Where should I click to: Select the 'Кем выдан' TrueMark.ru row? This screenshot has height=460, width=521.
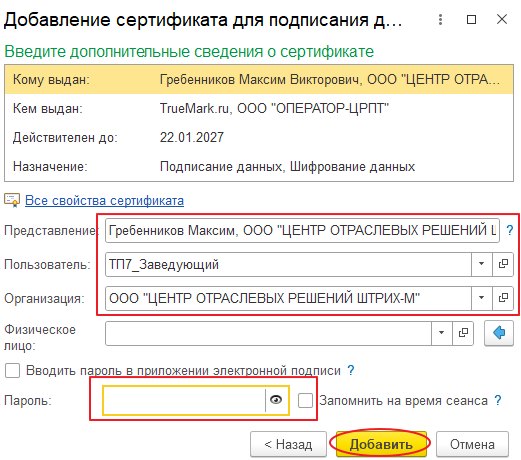pyautogui.click(x=259, y=109)
